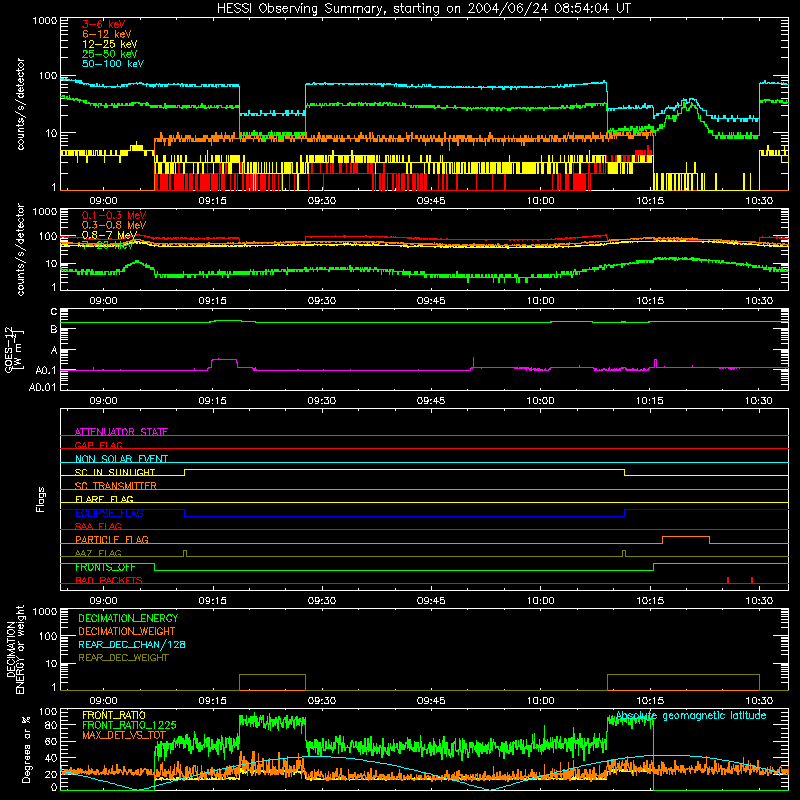Click the B level tick on the GOES axis
This screenshot has height=800, width=800.
click(54, 330)
